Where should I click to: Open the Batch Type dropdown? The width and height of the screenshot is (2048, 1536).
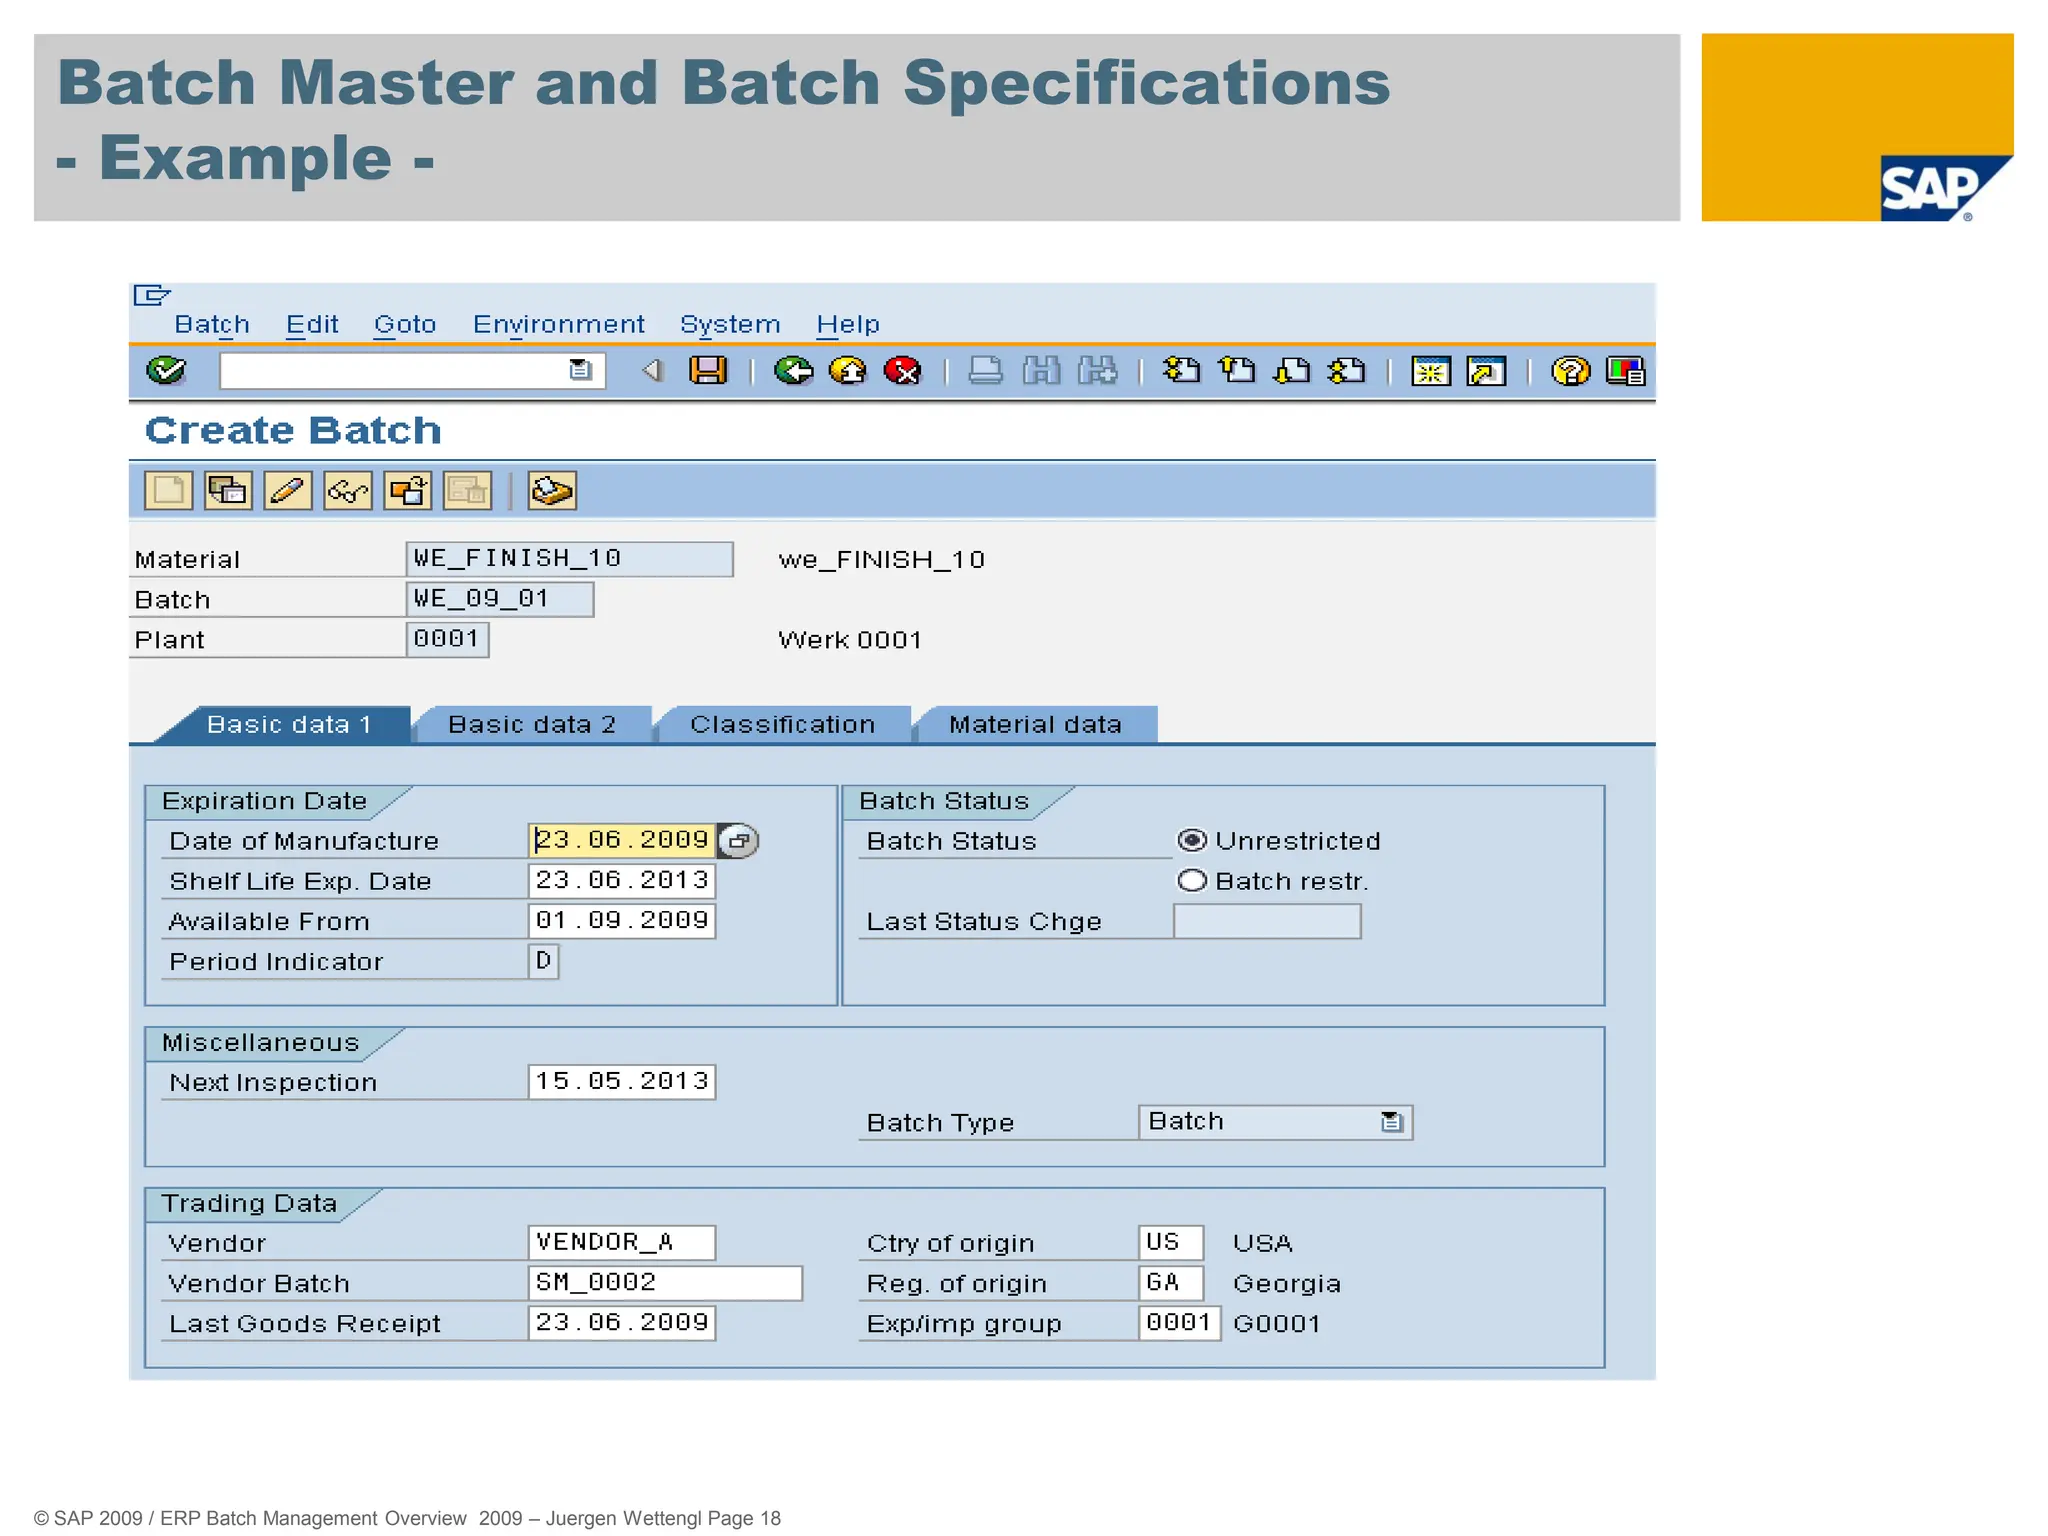1391,1122
